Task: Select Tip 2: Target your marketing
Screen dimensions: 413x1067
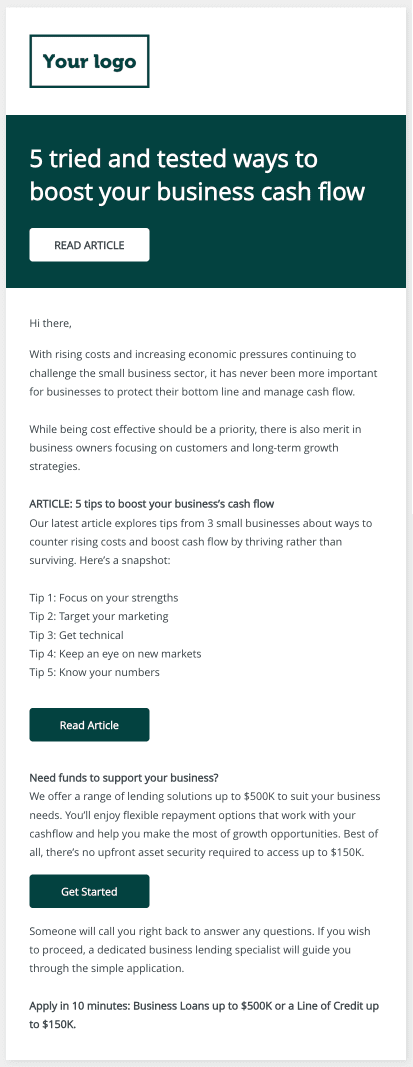Action: pyautogui.click(x=99, y=617)
